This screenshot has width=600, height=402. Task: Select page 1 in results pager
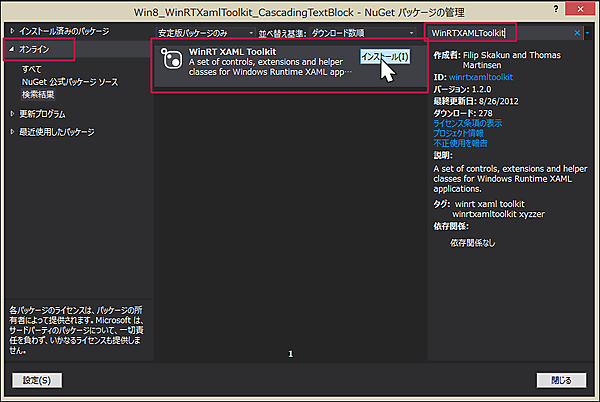click(290, 353)
